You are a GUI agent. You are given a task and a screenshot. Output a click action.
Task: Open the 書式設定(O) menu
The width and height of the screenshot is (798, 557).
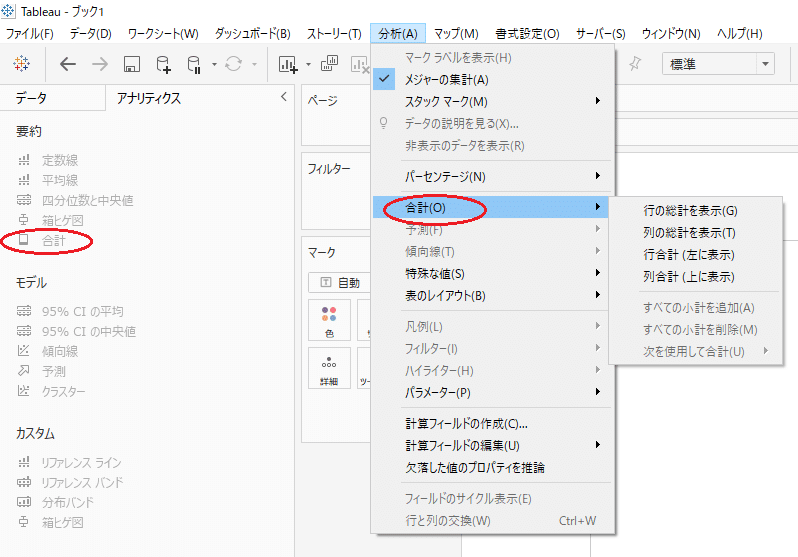pyautogui.click(x=527, y=34)
